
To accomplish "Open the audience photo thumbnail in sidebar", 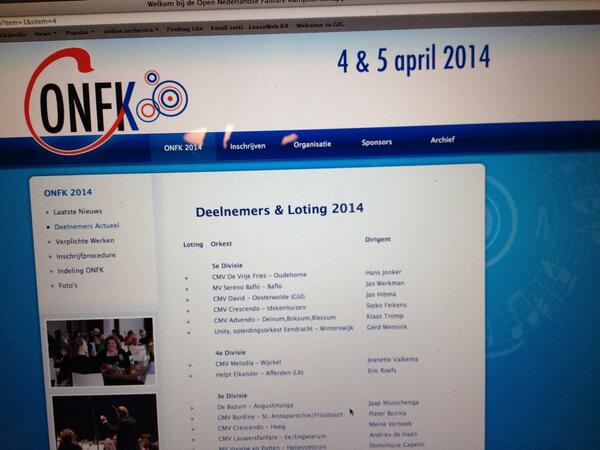I will click(101, 352).
